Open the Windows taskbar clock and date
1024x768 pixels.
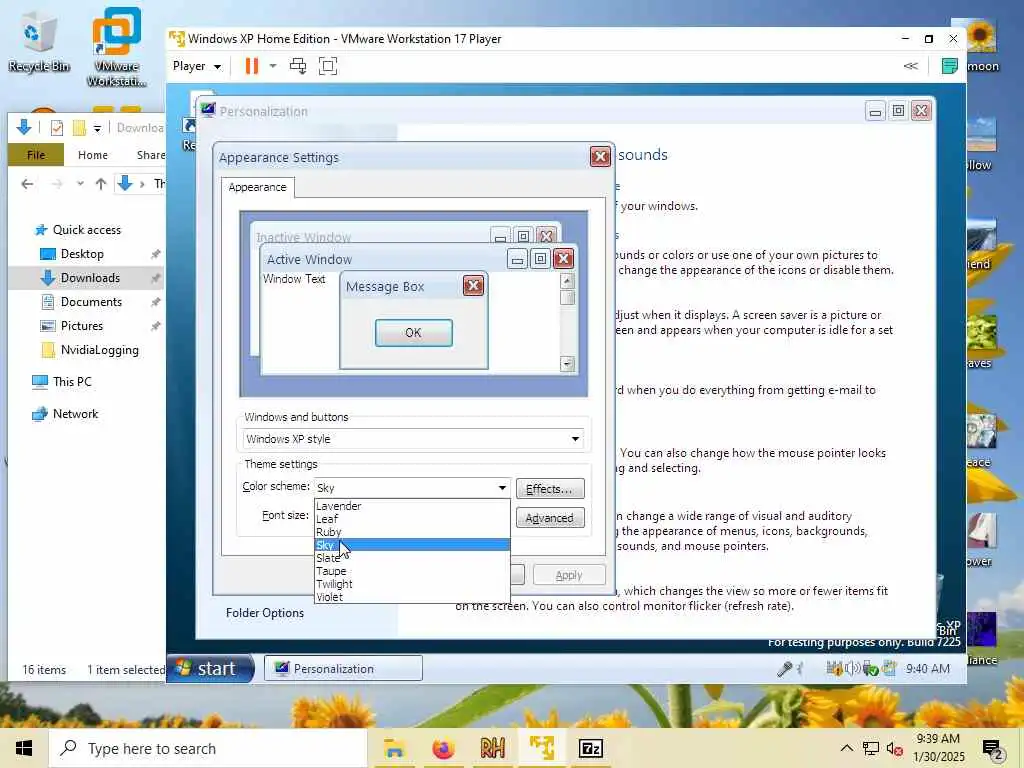(938, 748)
